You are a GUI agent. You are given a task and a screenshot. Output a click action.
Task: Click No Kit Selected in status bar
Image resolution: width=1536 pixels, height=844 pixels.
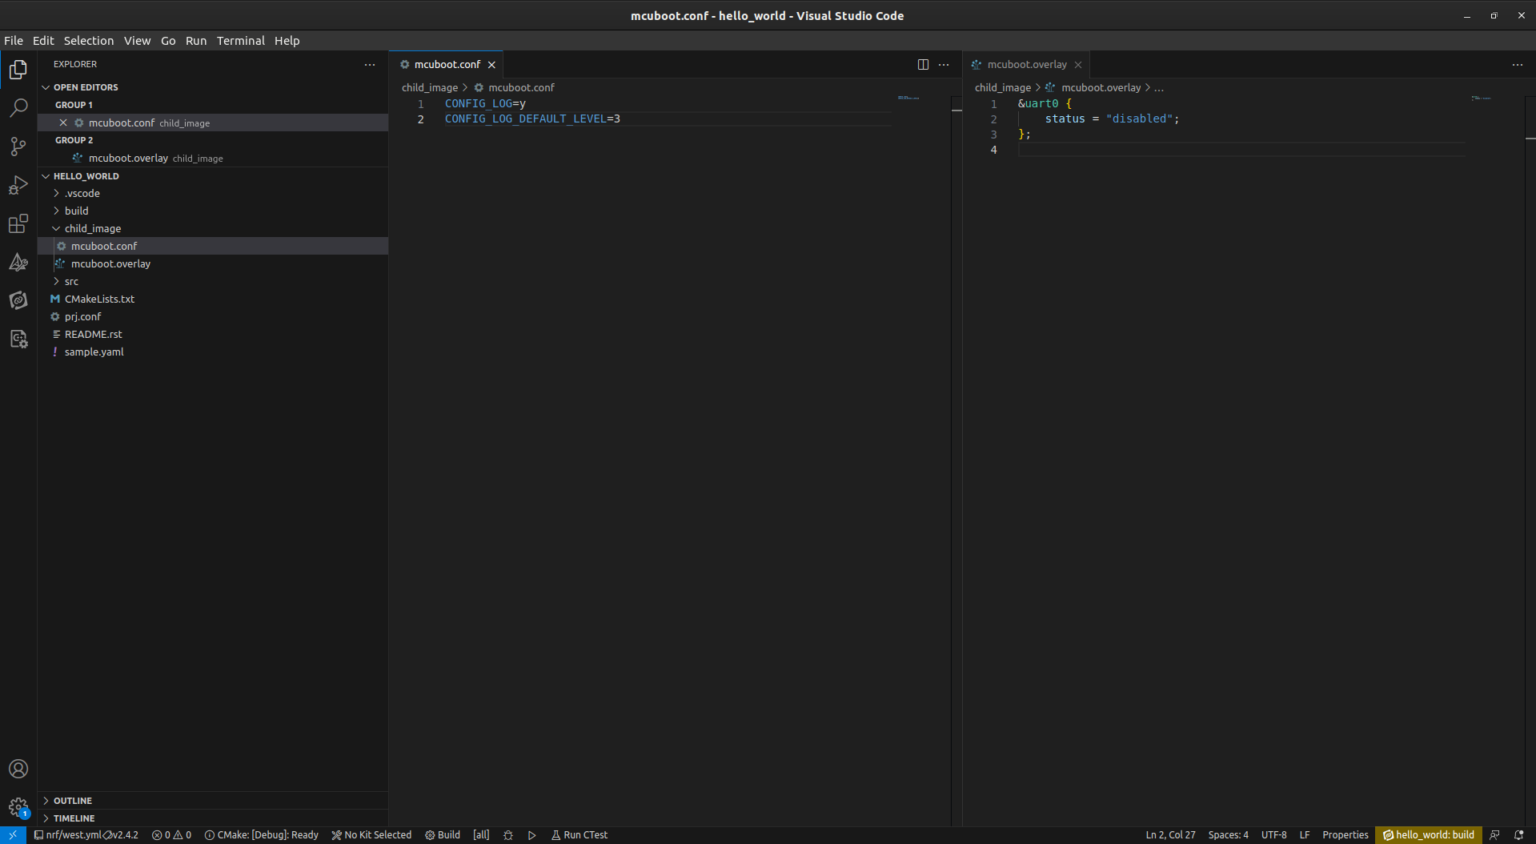click(371, 834)
